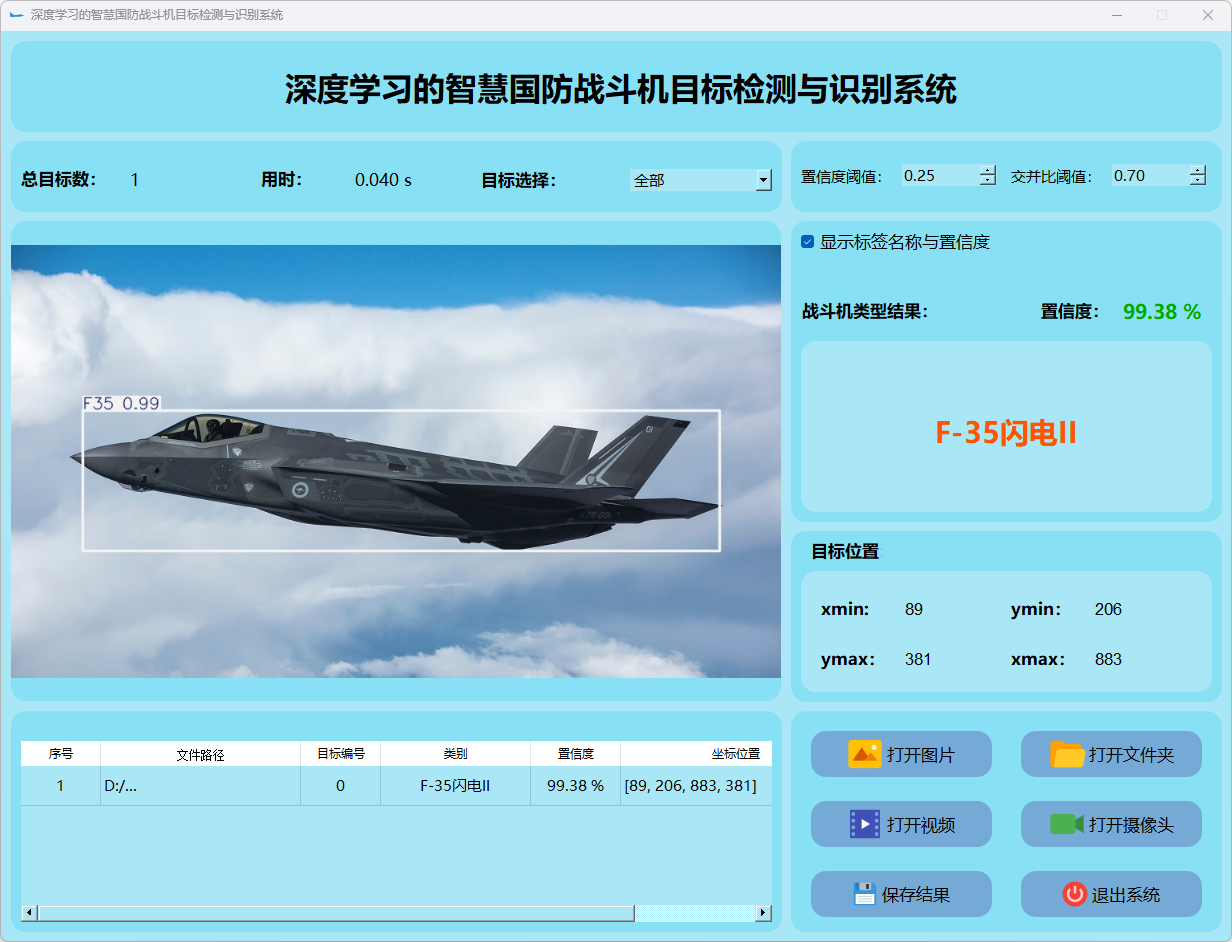The height and width of the screenshot is (942, 1232).
Task: Click the red power icon on 退出系统
Action: coord(1074,894)
